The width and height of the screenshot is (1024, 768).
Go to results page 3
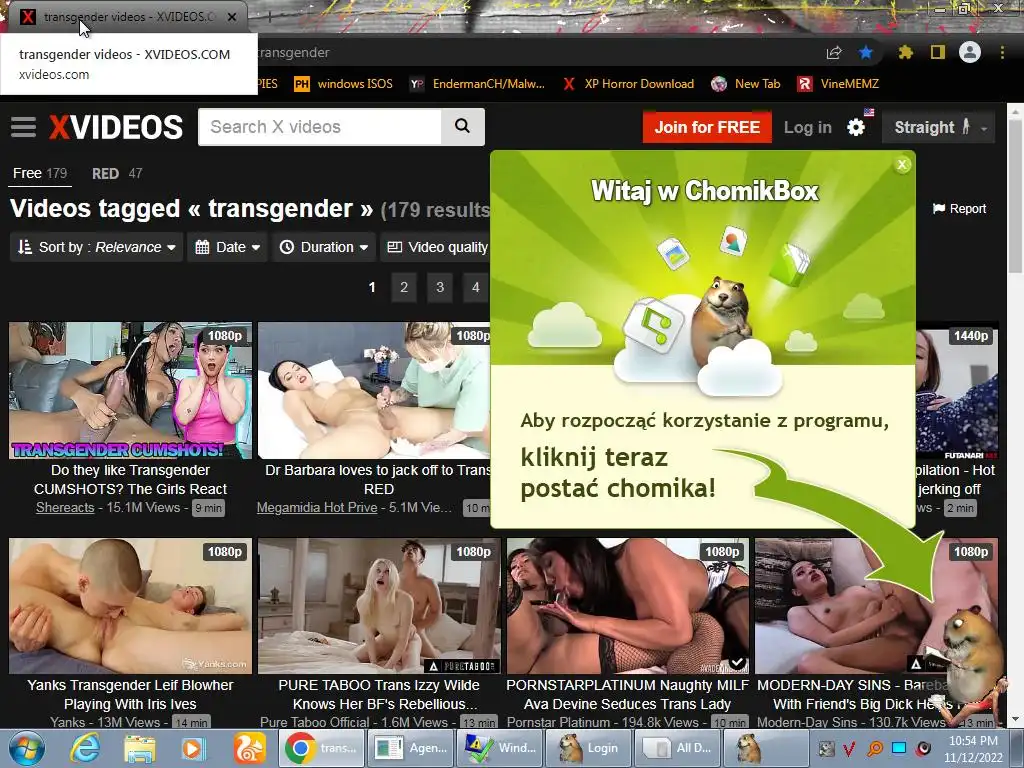(440, 287)
